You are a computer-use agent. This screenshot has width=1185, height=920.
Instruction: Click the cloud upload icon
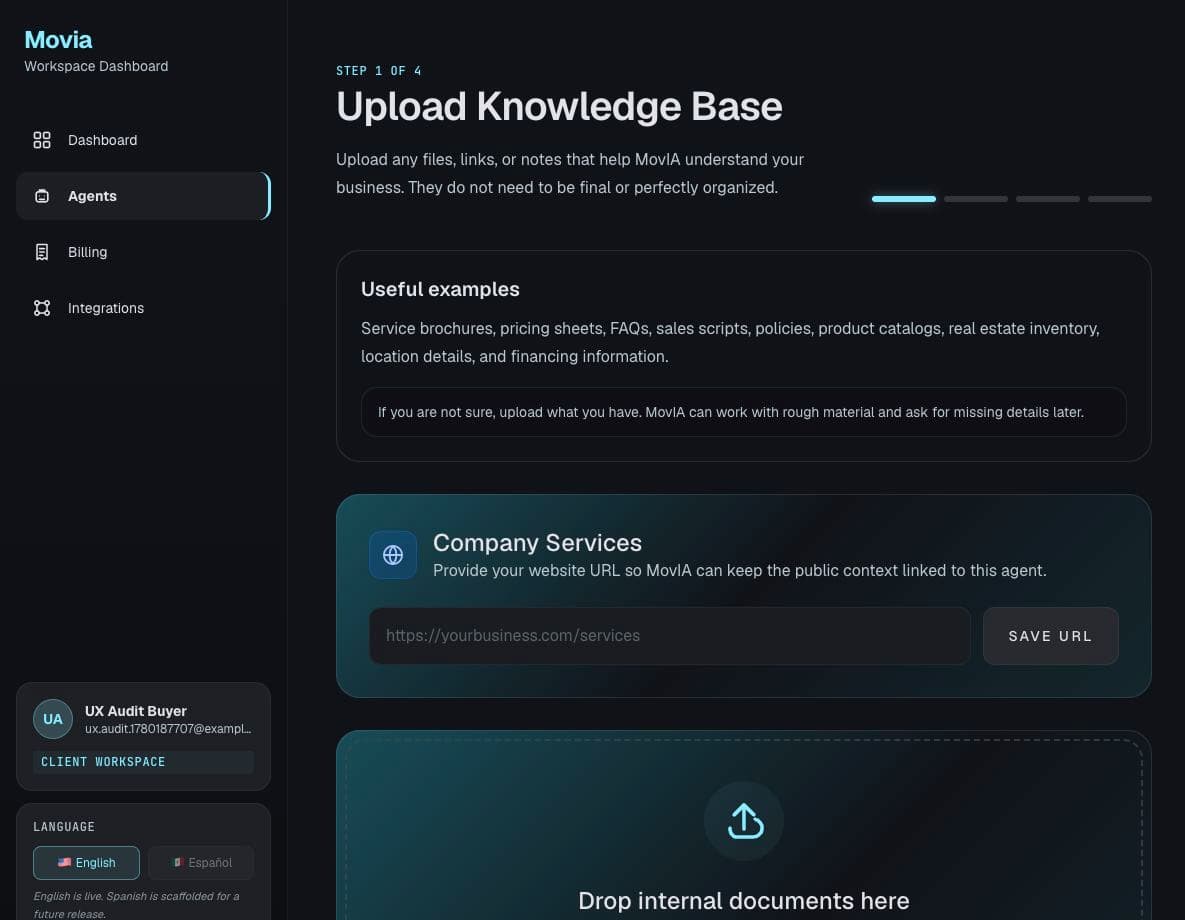pyautogui.click(x=744, y=821)
